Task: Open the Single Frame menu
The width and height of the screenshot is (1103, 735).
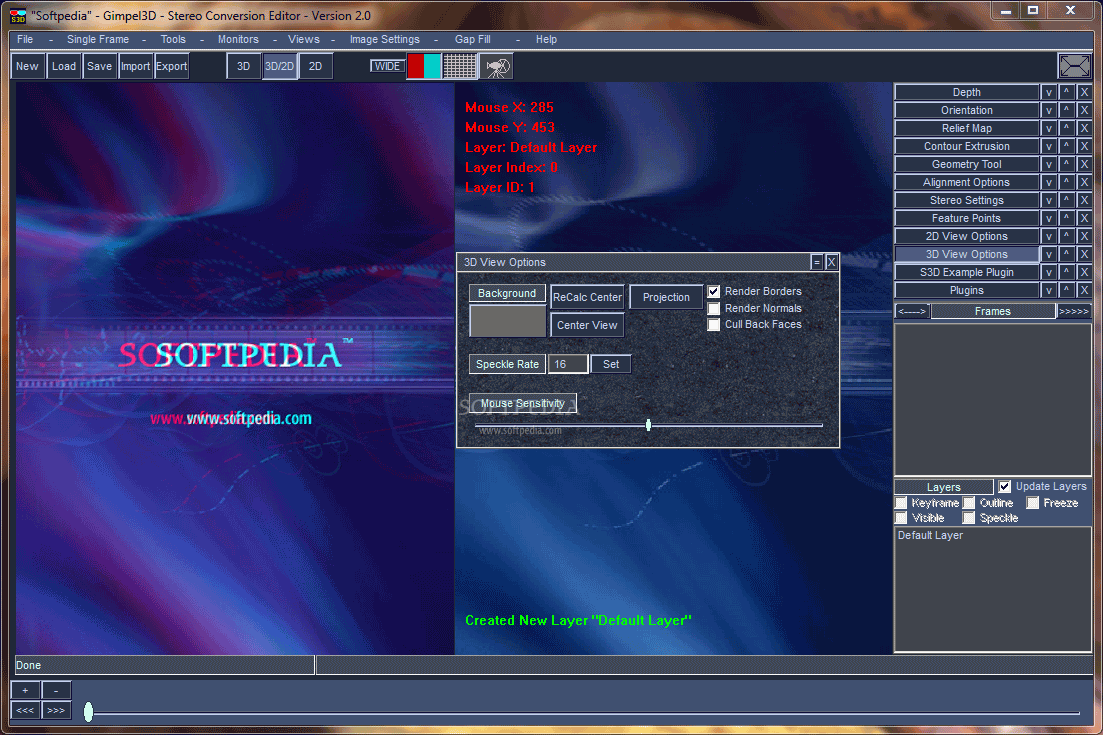Action: tap(98, 39)
